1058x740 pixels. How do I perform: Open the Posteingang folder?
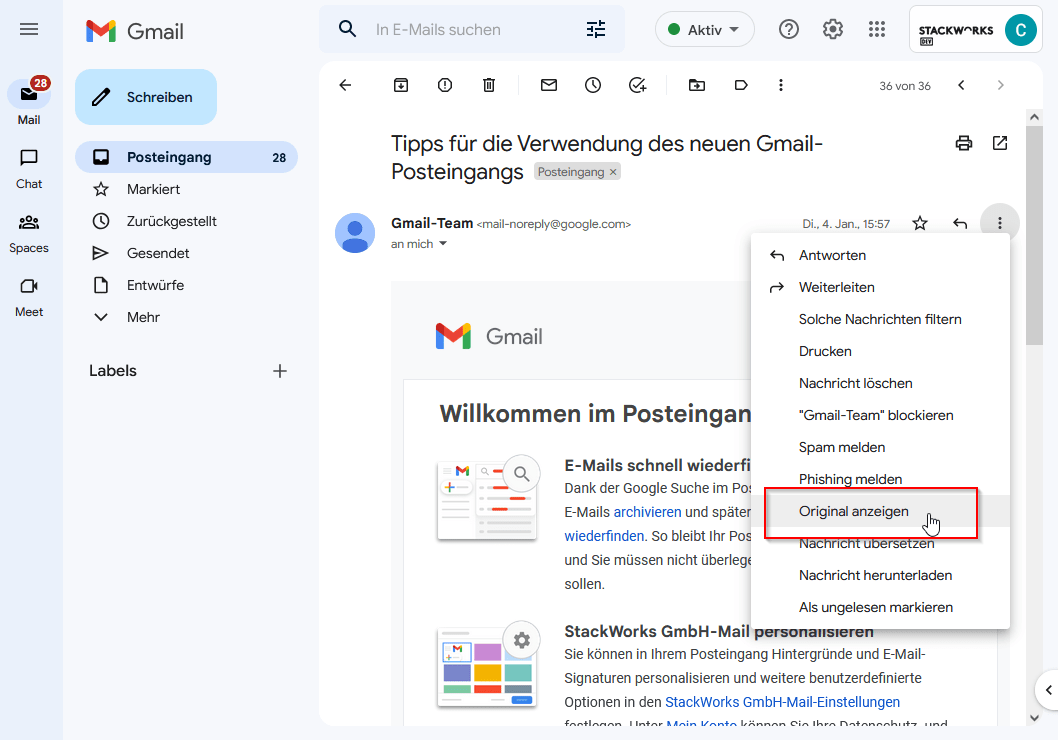pyautogui.click(x=186, y=157)
